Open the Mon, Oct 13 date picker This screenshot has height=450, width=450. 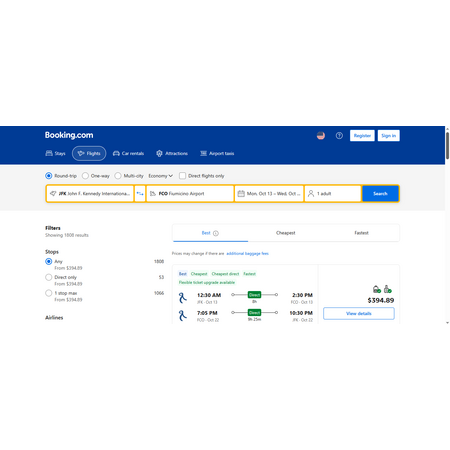point(269,194)
